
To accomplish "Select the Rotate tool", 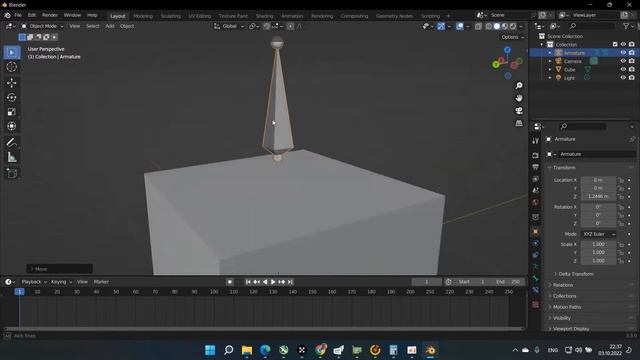I will pyautogui.click(x=11, y=97).
